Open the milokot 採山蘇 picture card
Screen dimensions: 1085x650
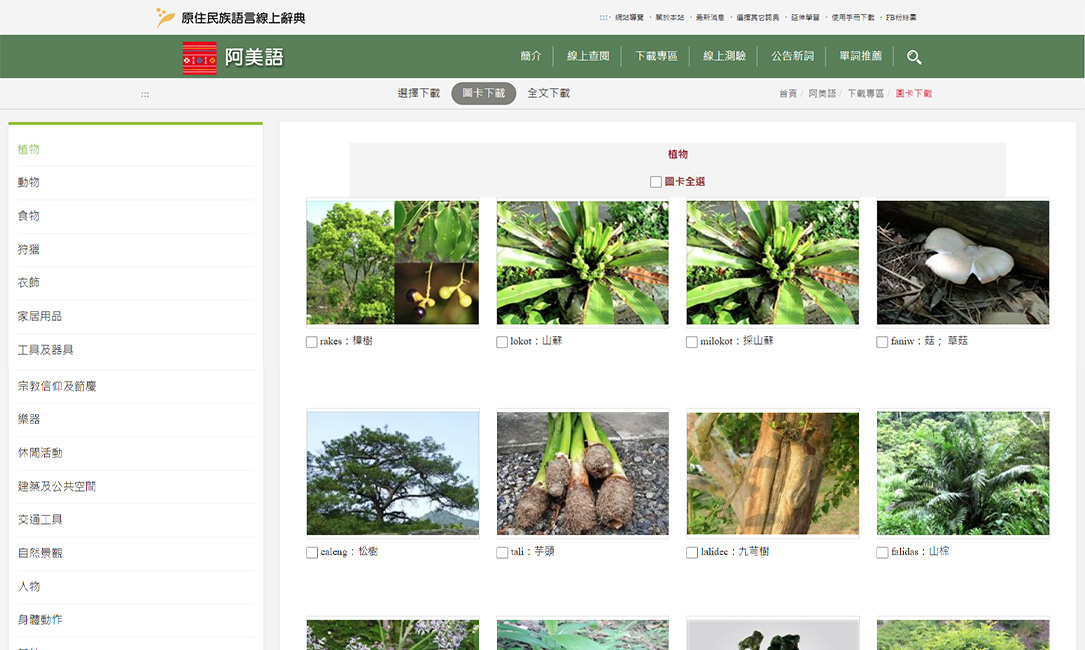(772, 262)
